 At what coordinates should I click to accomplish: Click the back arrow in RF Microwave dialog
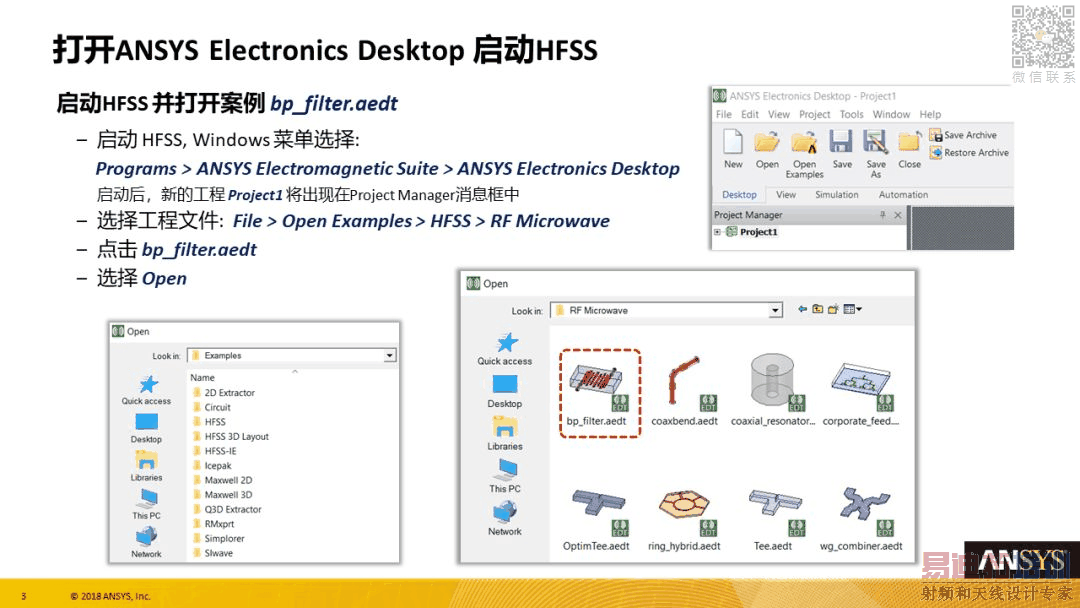click(802, 309)
